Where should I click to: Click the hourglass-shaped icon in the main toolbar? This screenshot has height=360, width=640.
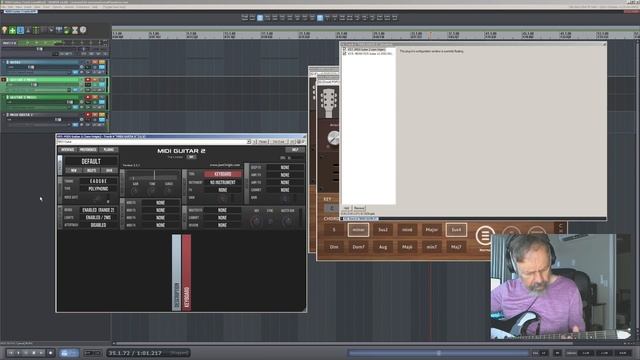(75, 30)
